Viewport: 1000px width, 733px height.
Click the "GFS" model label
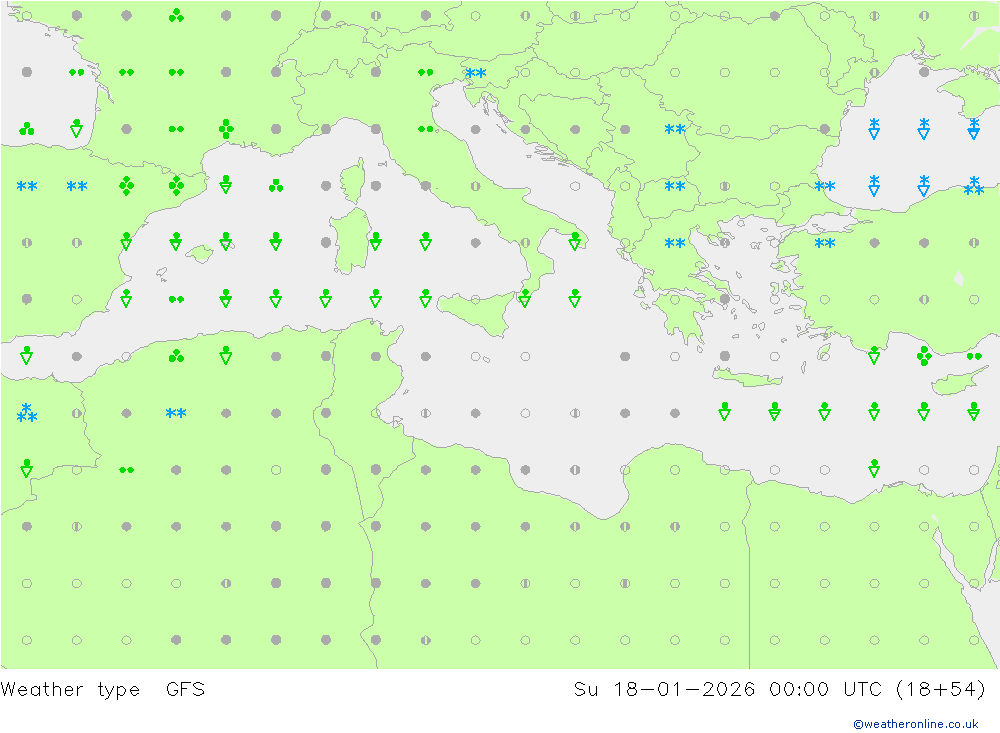click(185, 690)
